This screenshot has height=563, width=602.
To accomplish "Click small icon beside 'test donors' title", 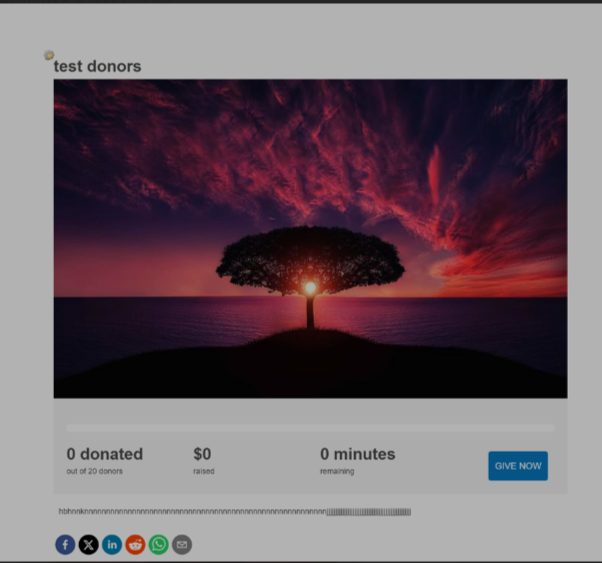I will (x=49, y=56).
